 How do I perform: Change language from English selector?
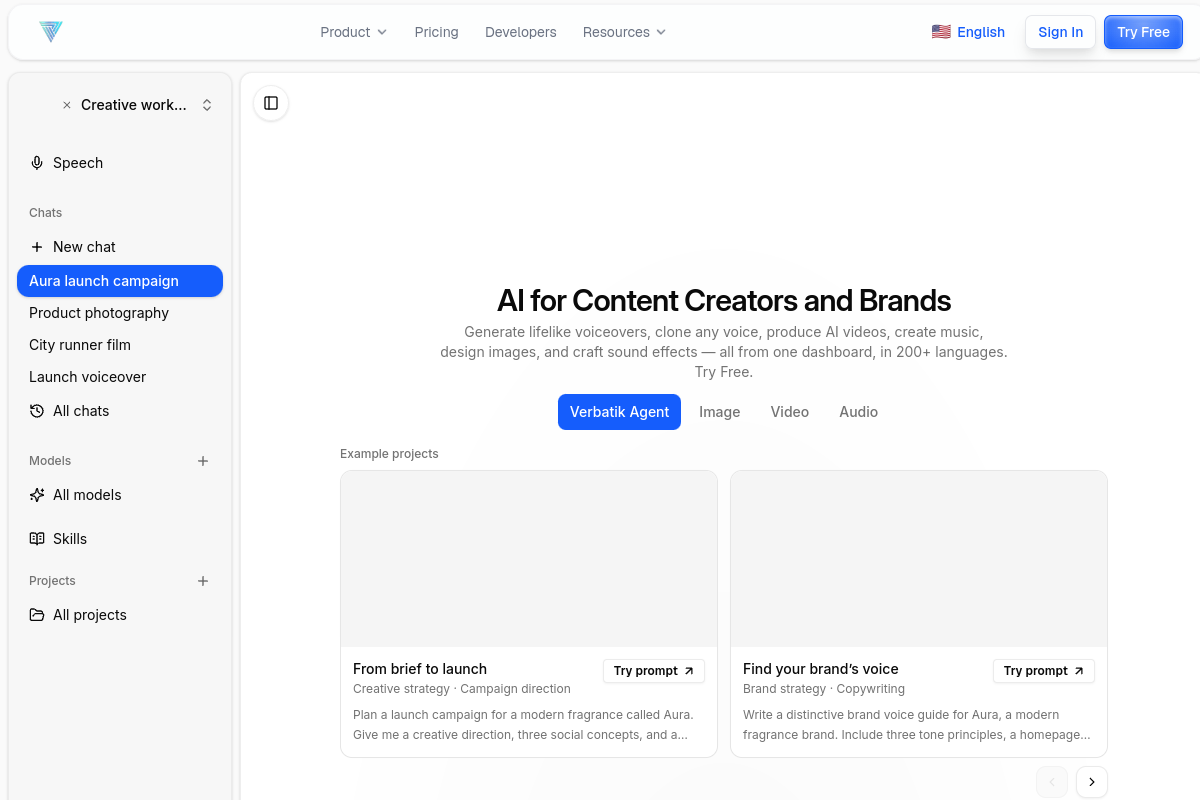[x=968, y=32]
